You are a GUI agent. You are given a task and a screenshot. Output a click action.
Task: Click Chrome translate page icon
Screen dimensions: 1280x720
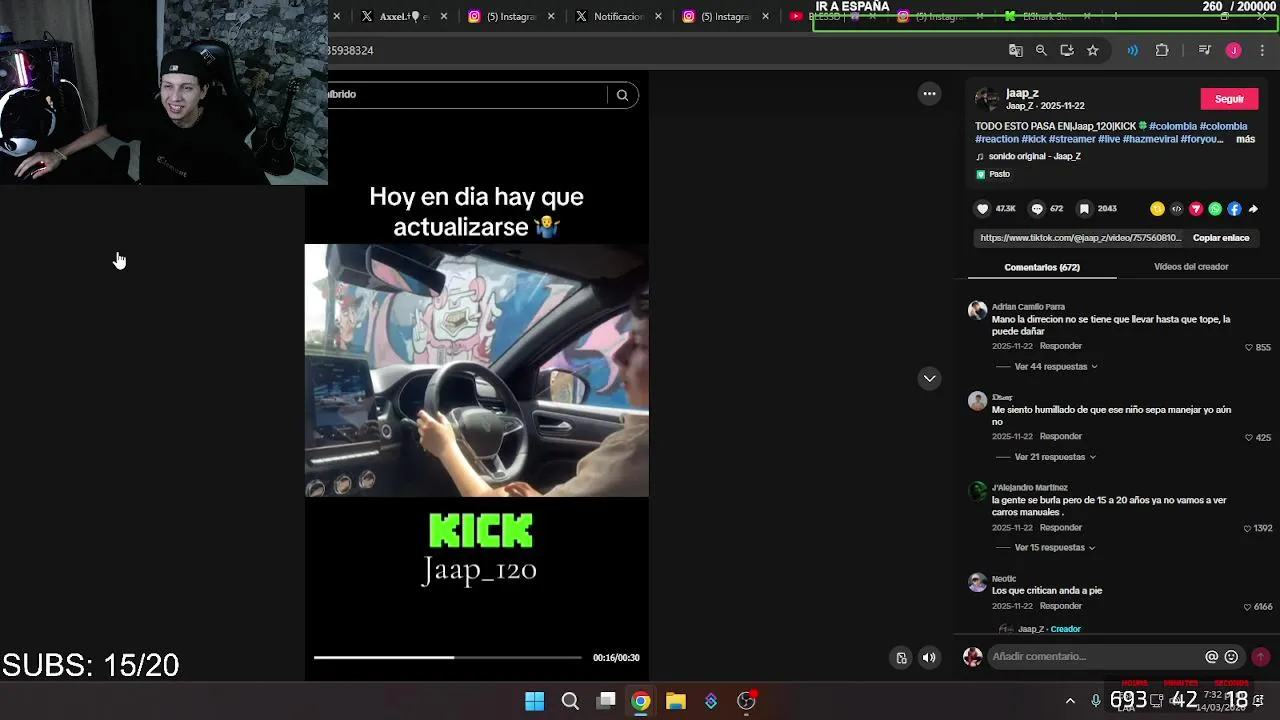click(x=1015, y=50)
